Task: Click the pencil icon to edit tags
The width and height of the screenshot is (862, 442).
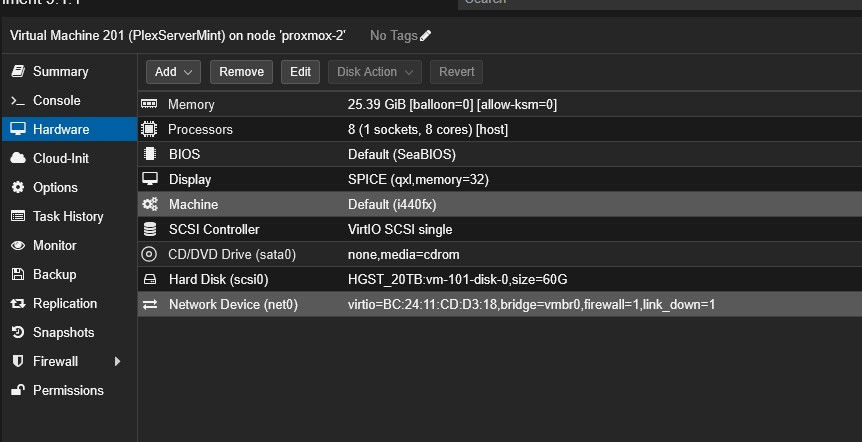Action: [x=426, y=36]
